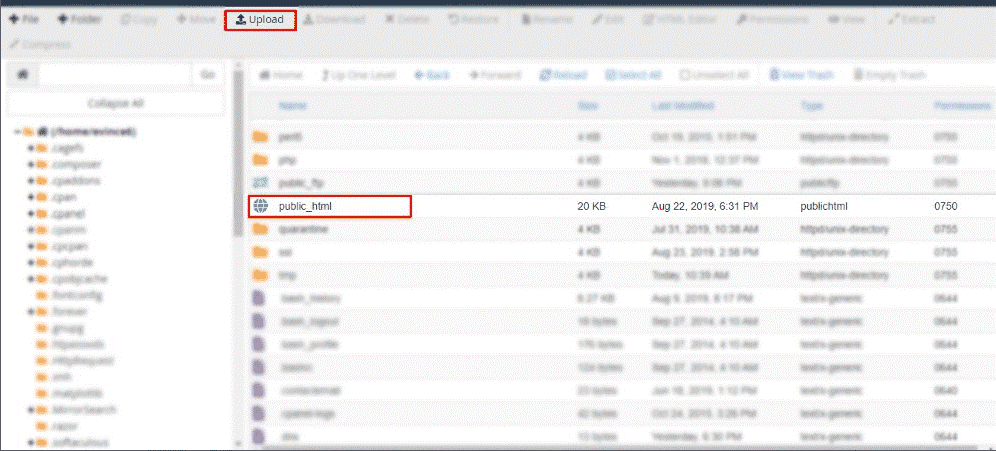Expand the .cagefs folder in the tree
Image resolution: width=996 pixels, height=451 pixels.
[31, 148]
